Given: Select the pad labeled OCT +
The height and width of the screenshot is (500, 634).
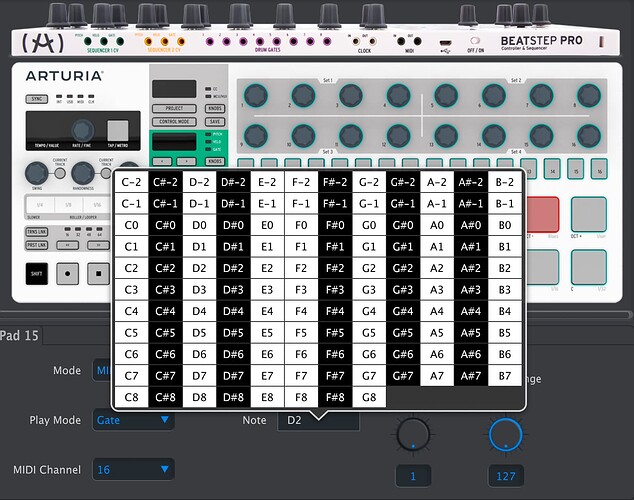Looking at the screenshot, I should pos(589,214).
